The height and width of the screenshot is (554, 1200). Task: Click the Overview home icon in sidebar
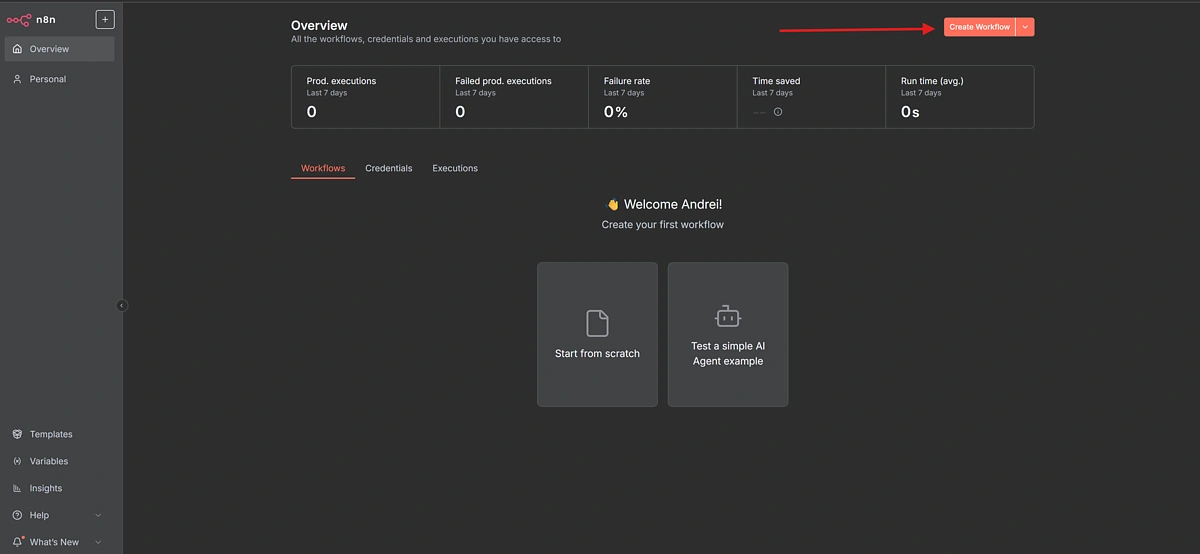tap(17, 49)
